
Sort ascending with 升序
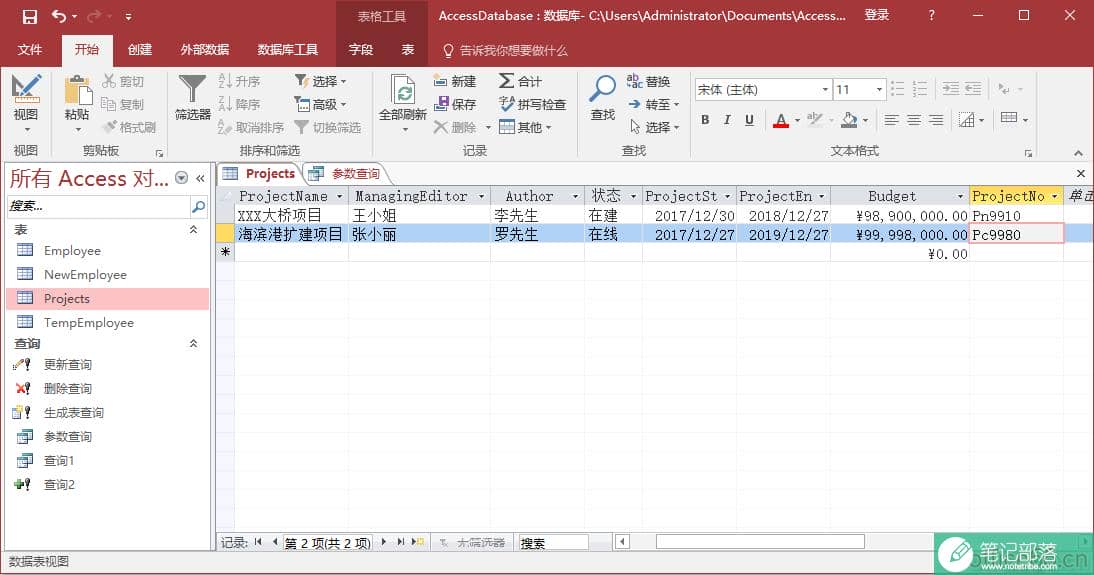coord(239,81)
